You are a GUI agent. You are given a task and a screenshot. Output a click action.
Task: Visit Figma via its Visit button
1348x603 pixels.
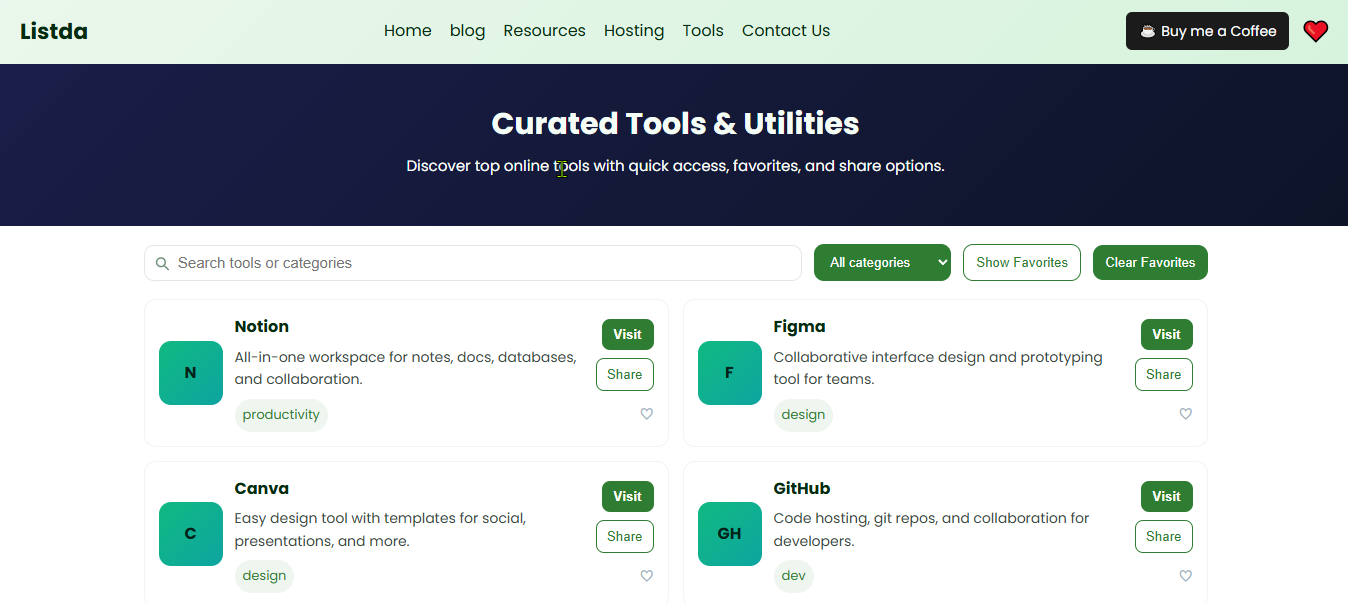click(1167, 335)
